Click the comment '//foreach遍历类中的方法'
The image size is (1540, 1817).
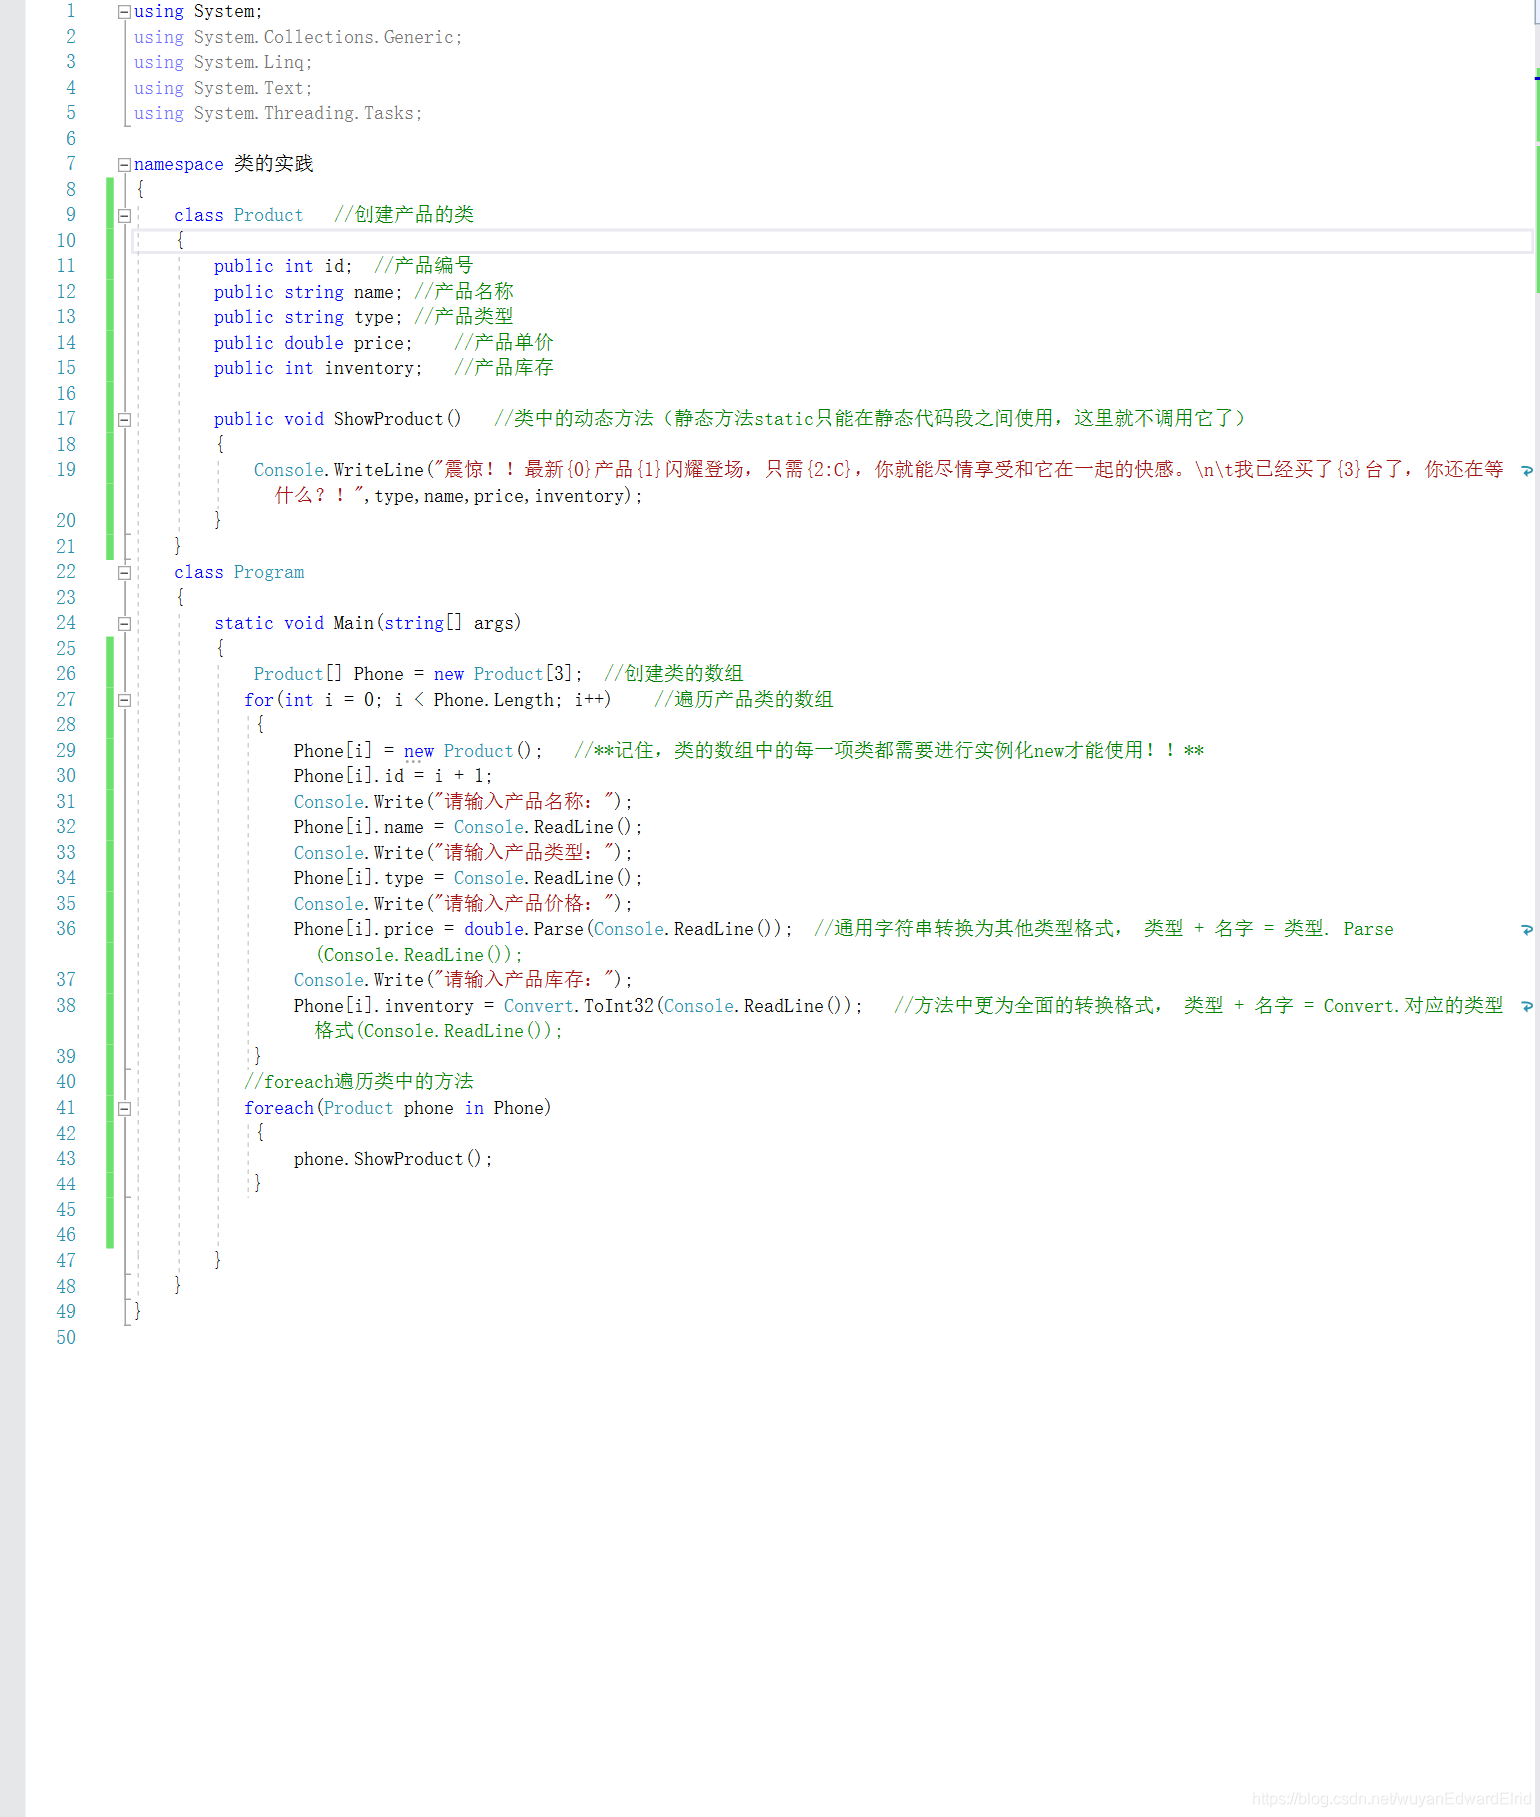click(359, 1082)
